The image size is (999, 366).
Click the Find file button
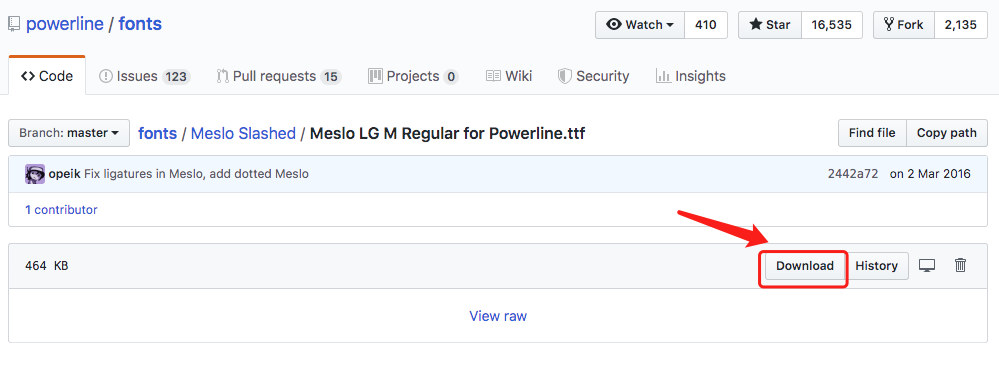pos(872,133)
